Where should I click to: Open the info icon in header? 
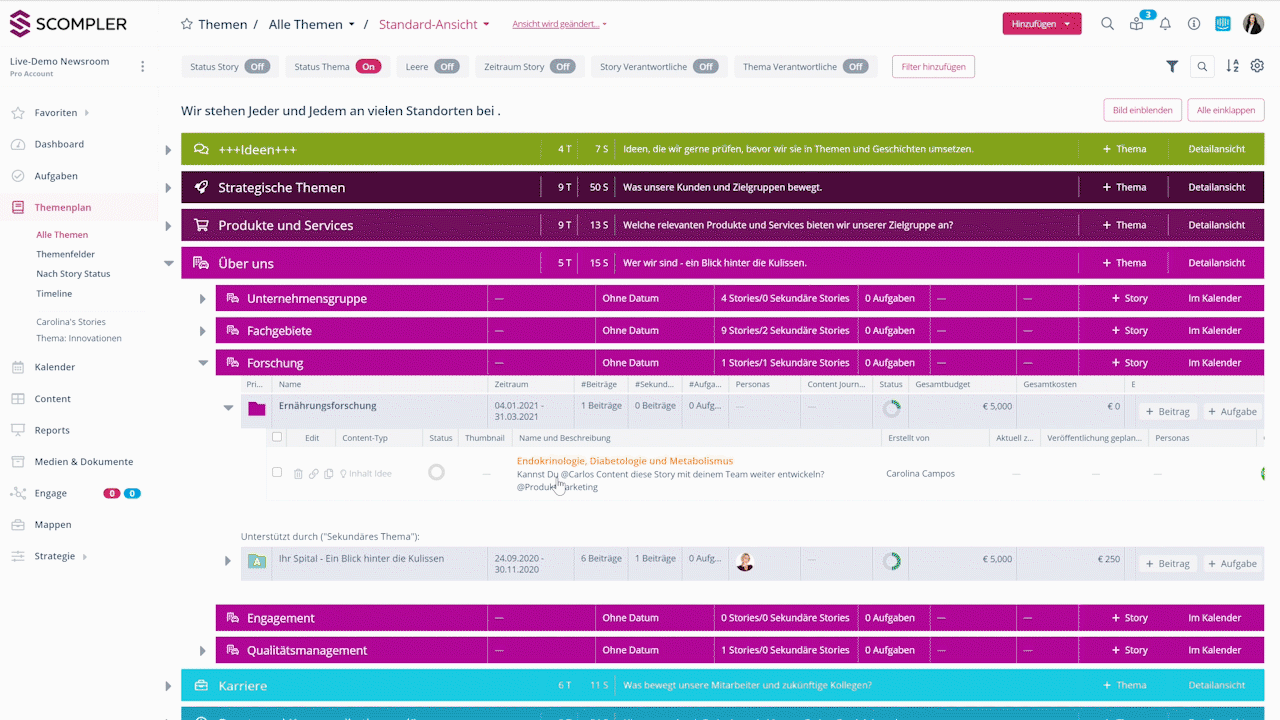click(1194, 24)
